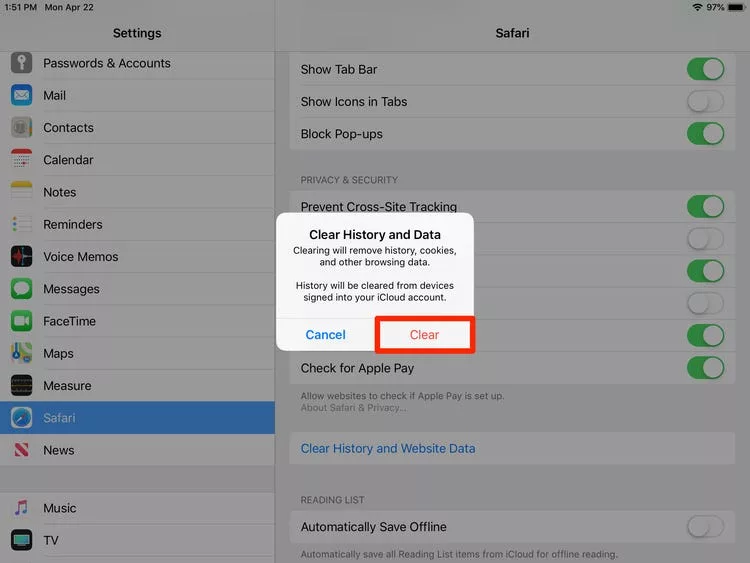This screenshot has height=563, width=750.
Task: Tap the Calendar app icon
Action: (x=22, y=159)
